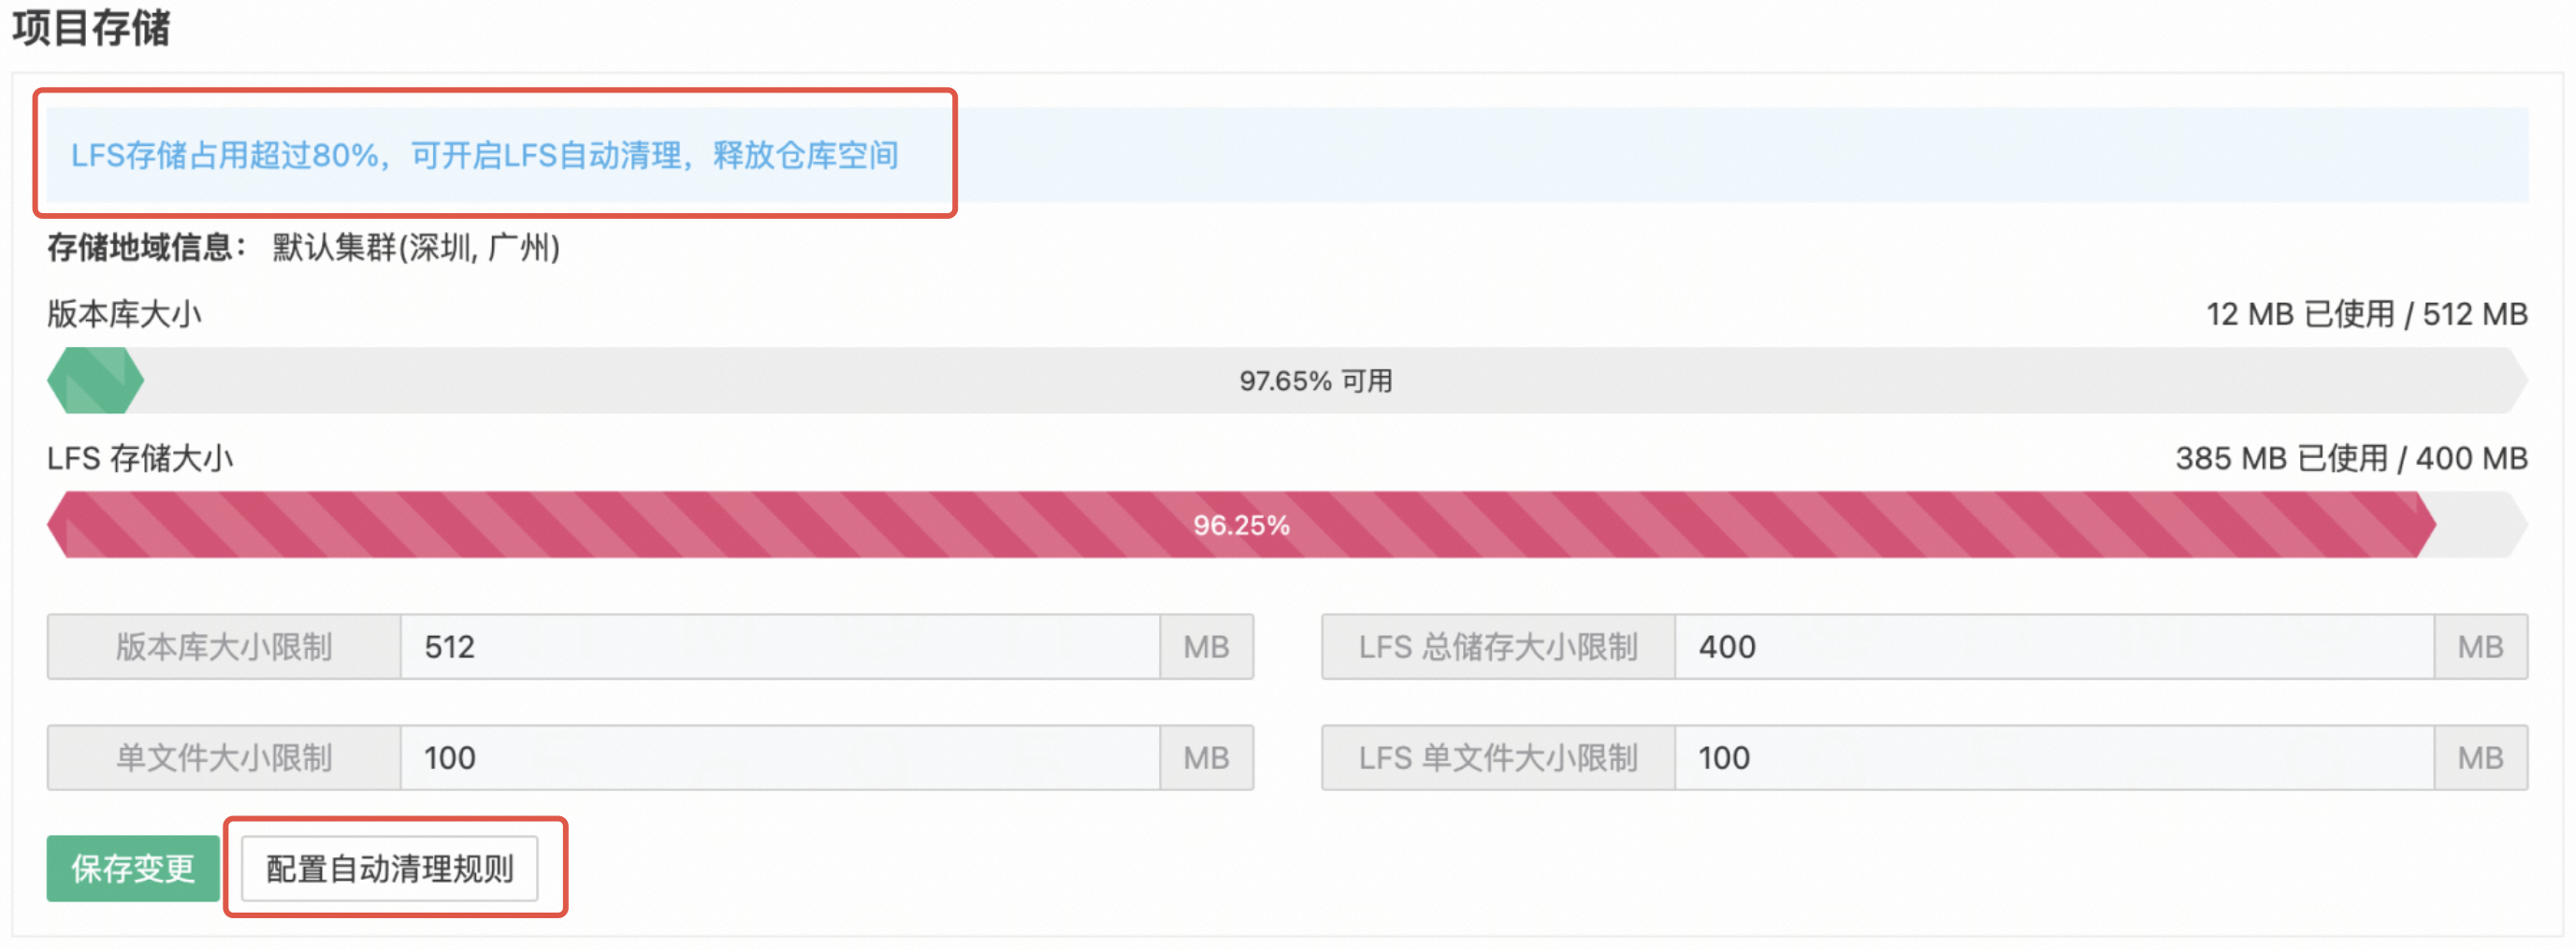
Task: Click the LFS 存储大小 label
Action: coord(140,458)
